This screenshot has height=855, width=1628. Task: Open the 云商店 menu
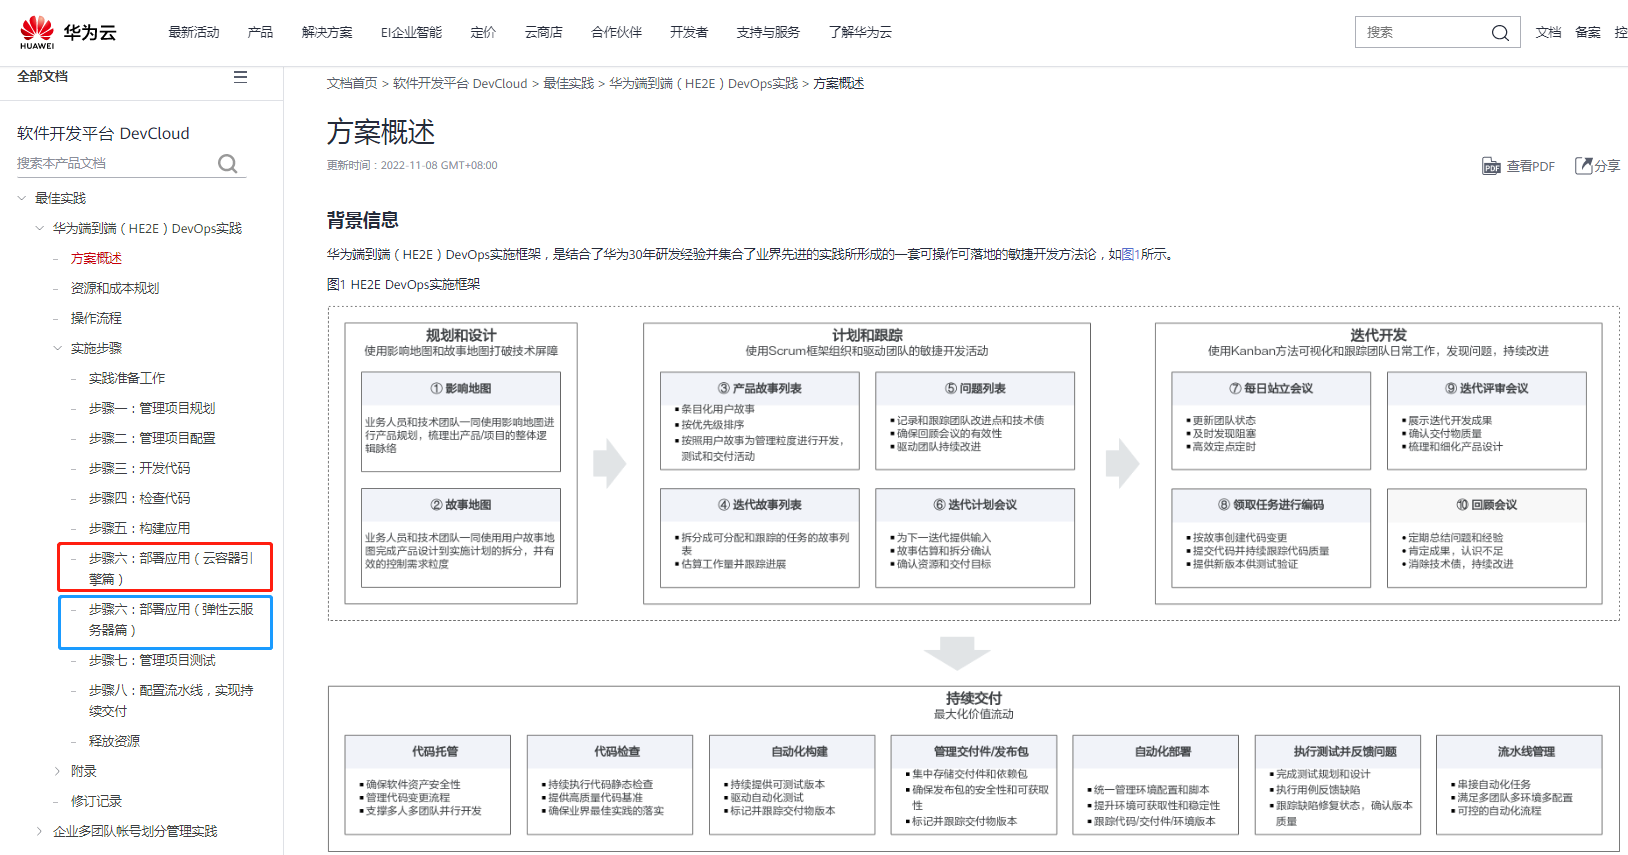(543, 32)
